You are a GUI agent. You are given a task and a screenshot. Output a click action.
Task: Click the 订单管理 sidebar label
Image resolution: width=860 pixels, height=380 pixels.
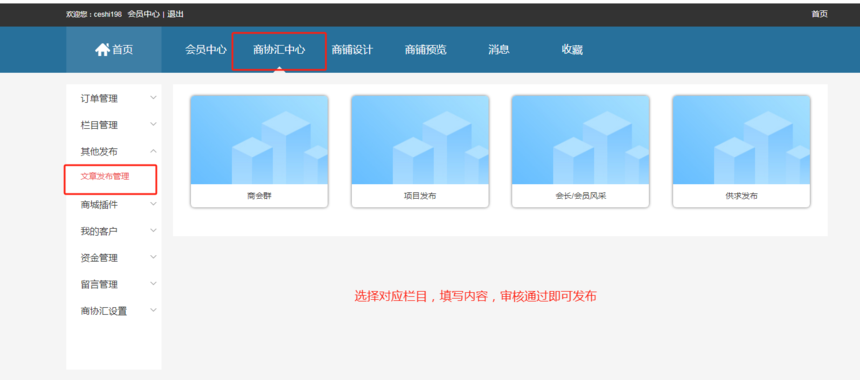99,99
